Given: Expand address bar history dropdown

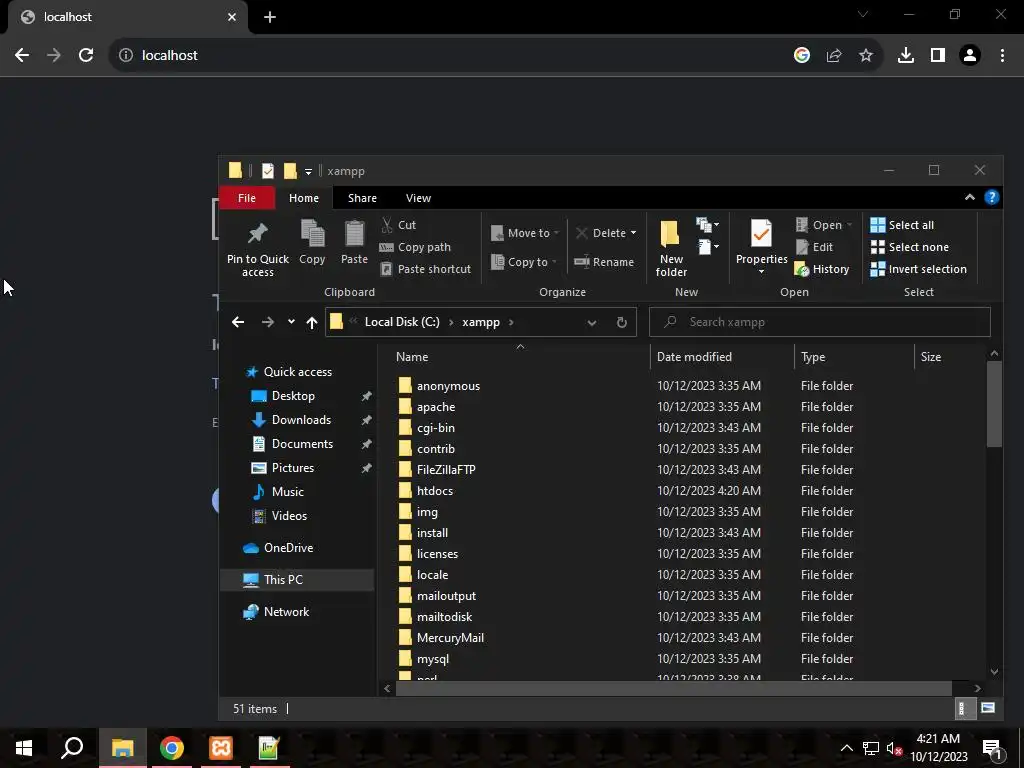Looking at the screenshot, I should click(x=592, y=322).
